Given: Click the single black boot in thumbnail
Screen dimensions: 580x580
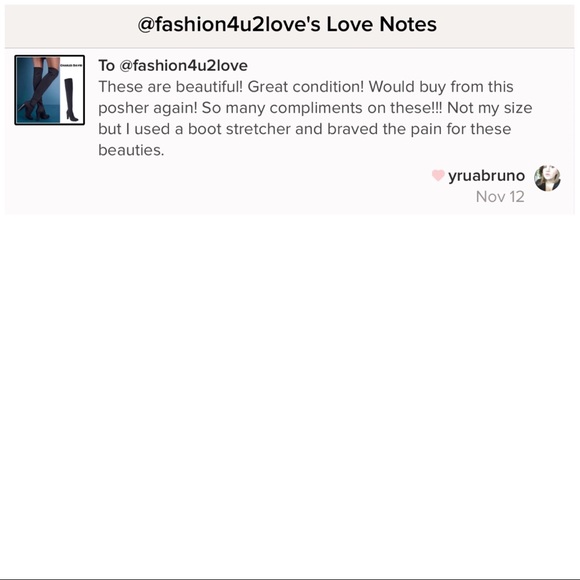Looking at the screenshot, I should point(71,99).
